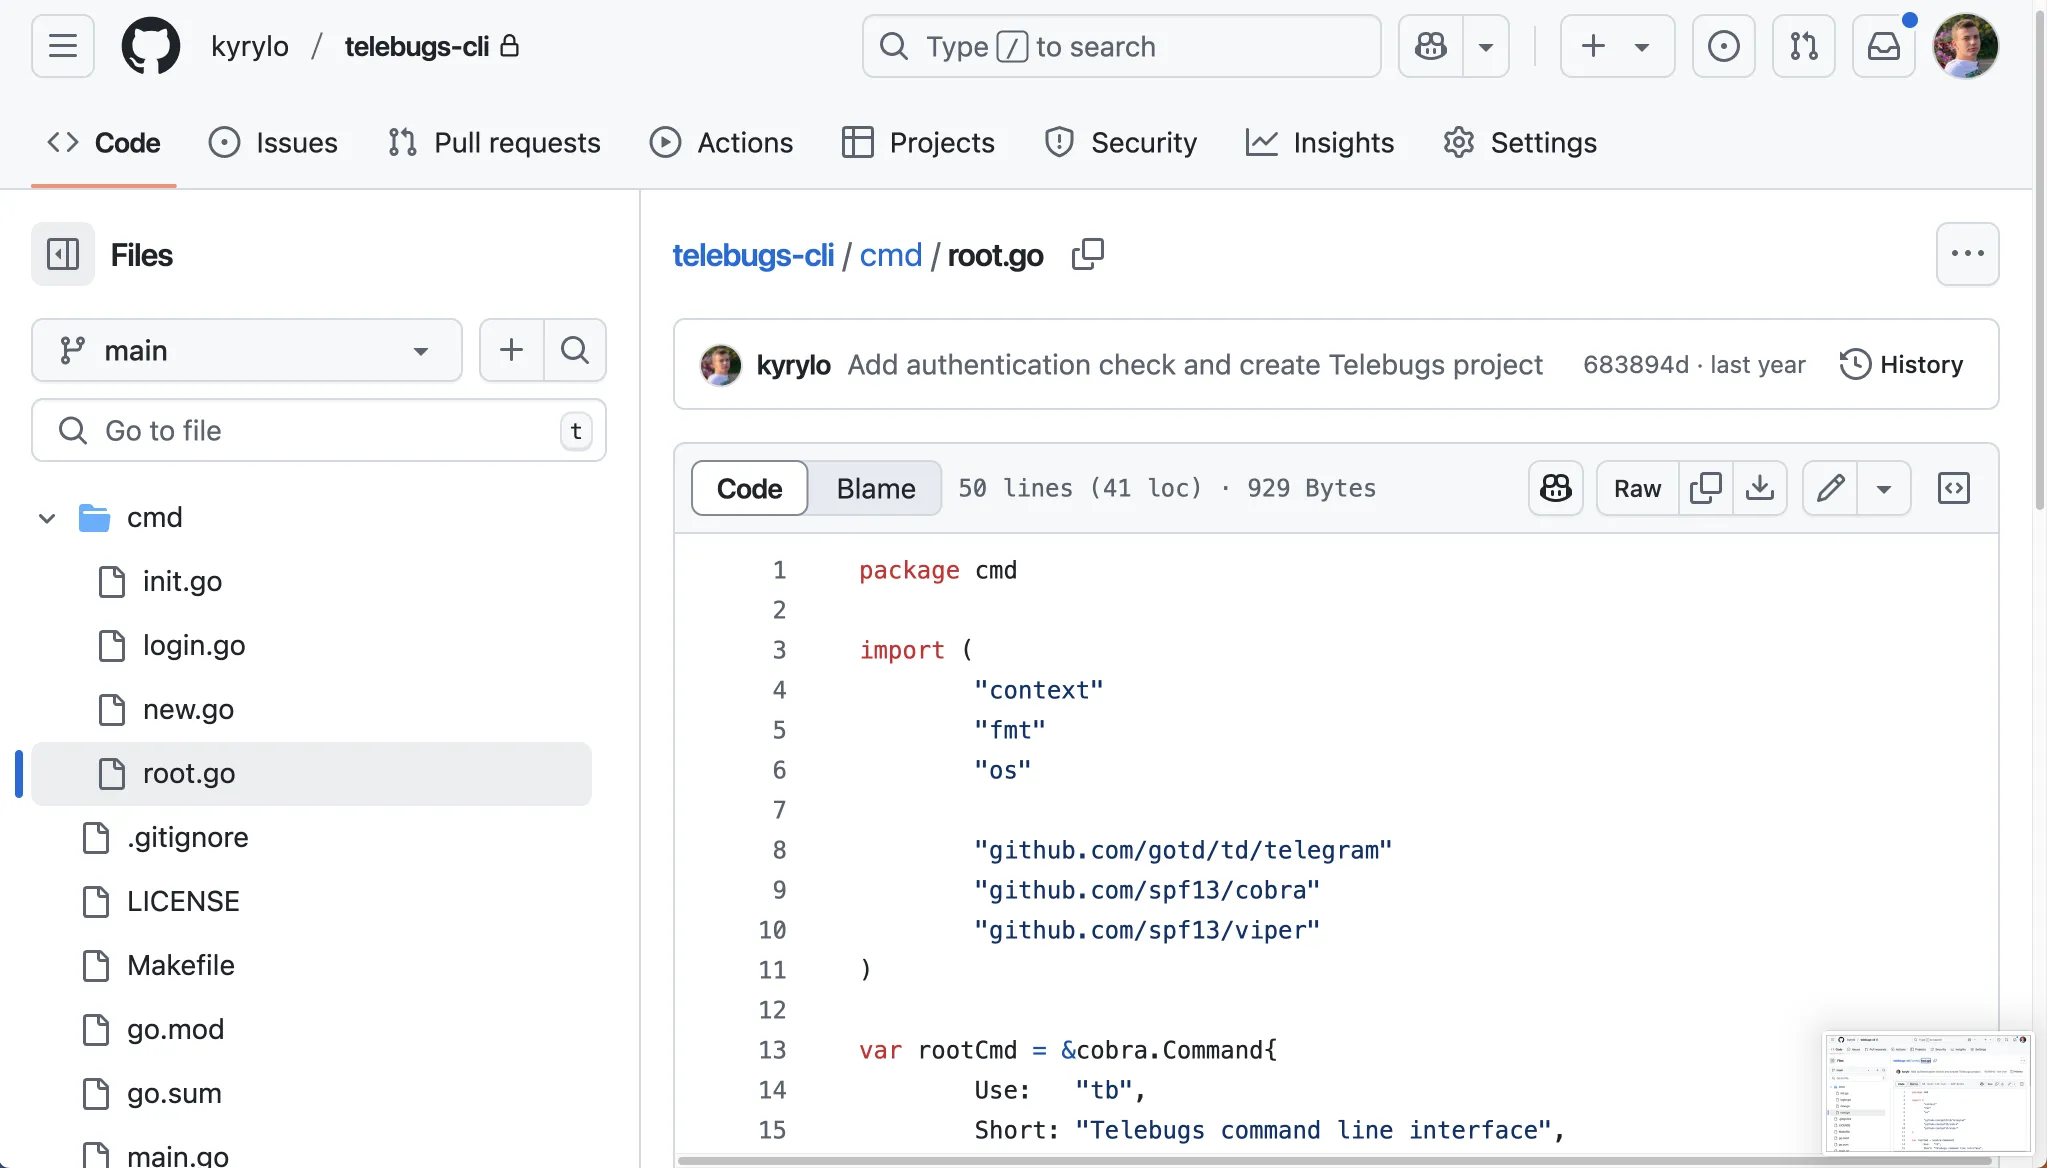Screen dimensions: 2047x1168
Task: Copy file path icon next to root.go
Action: coord(1088,254)
